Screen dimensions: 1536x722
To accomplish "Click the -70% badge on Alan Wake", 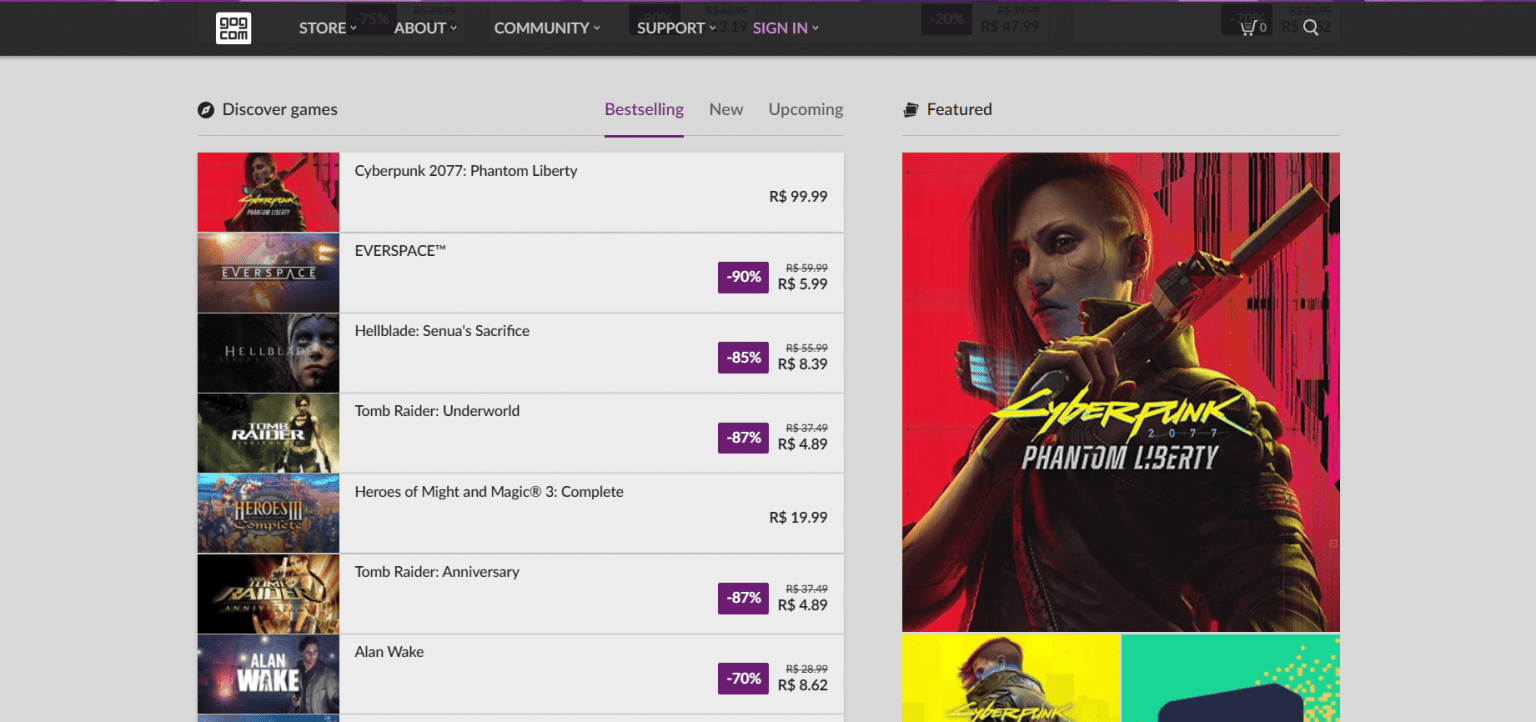I will pos(742,678).
